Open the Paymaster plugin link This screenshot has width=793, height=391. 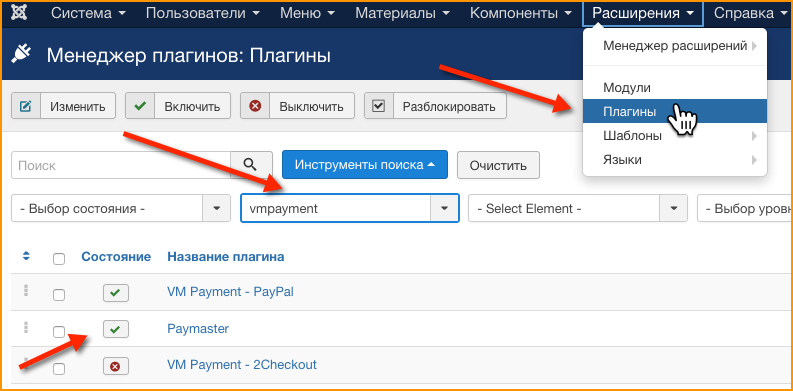coord(198,329)
